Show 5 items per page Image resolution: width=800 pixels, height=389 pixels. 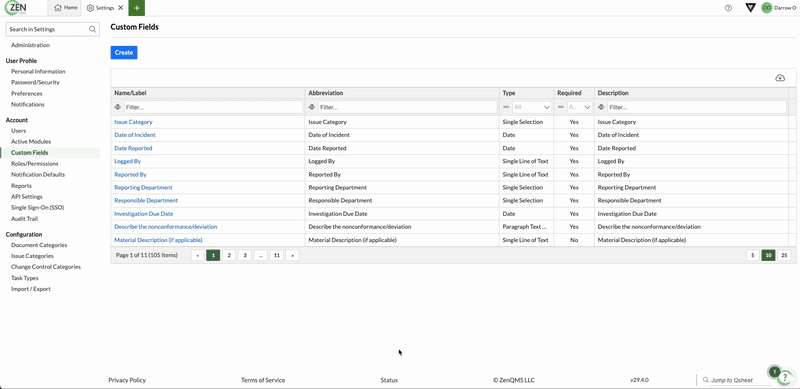[x=753, y=255]
